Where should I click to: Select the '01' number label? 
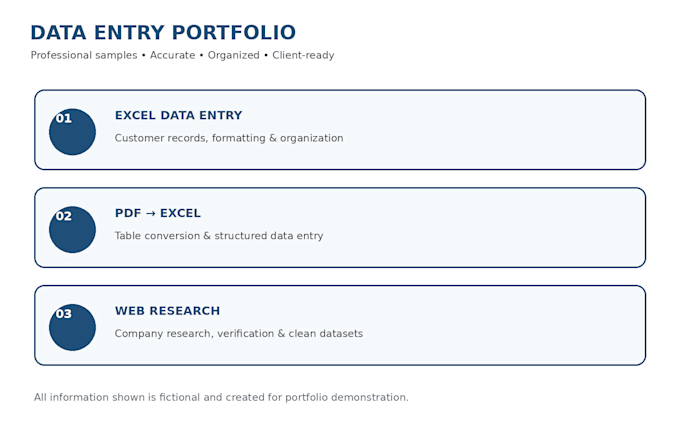[64, 118]
